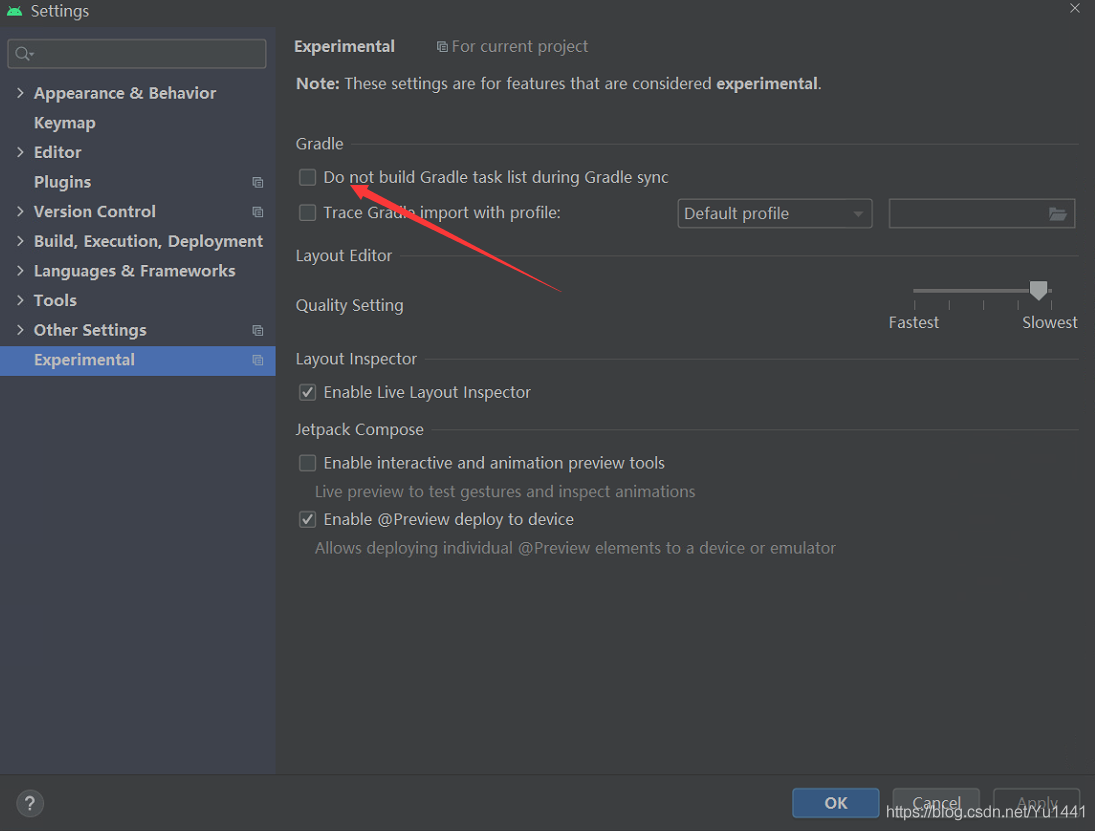Click the Apply button

[1036, 803]
